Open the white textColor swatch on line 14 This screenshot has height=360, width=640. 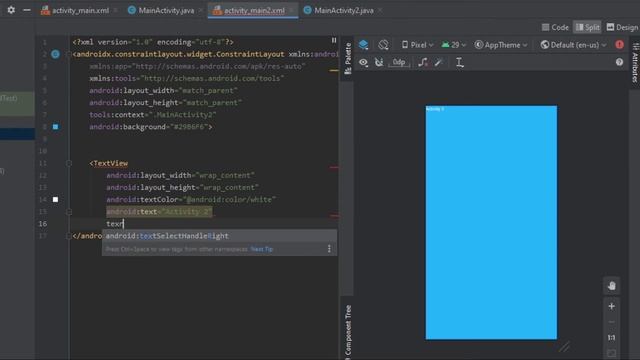pyautogui.click(x=56, y=200)
